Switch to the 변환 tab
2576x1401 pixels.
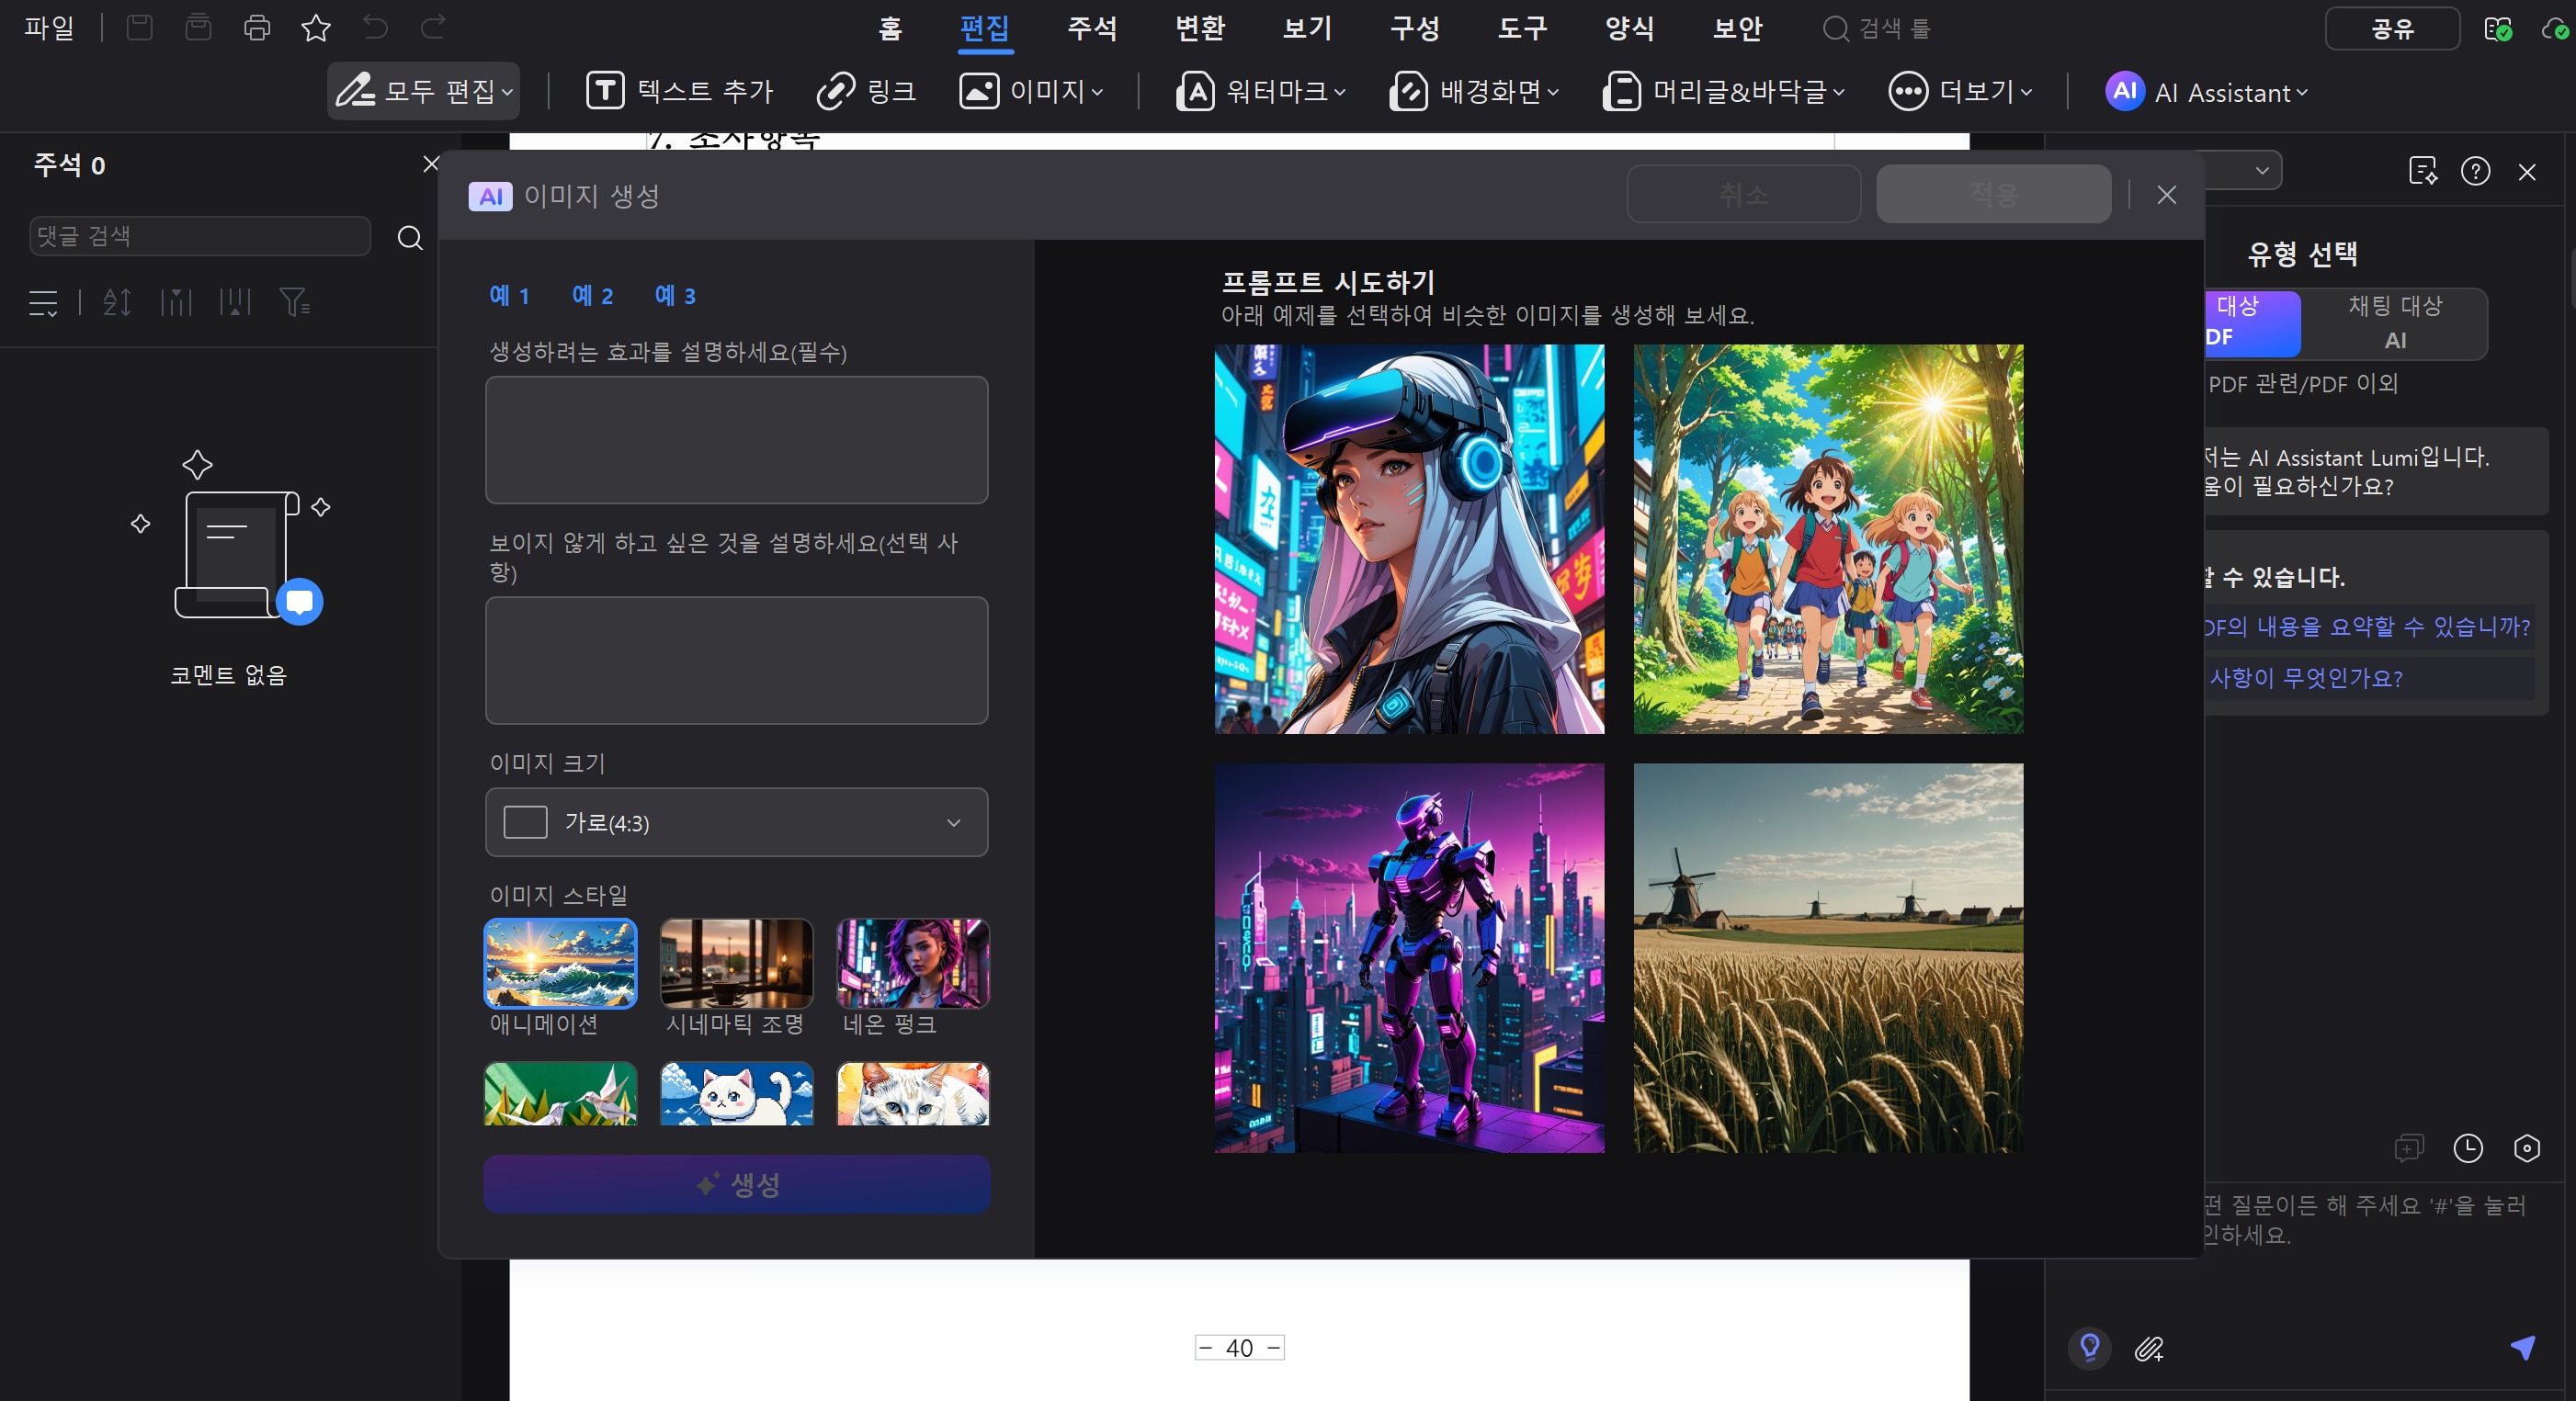[1200, 28]
